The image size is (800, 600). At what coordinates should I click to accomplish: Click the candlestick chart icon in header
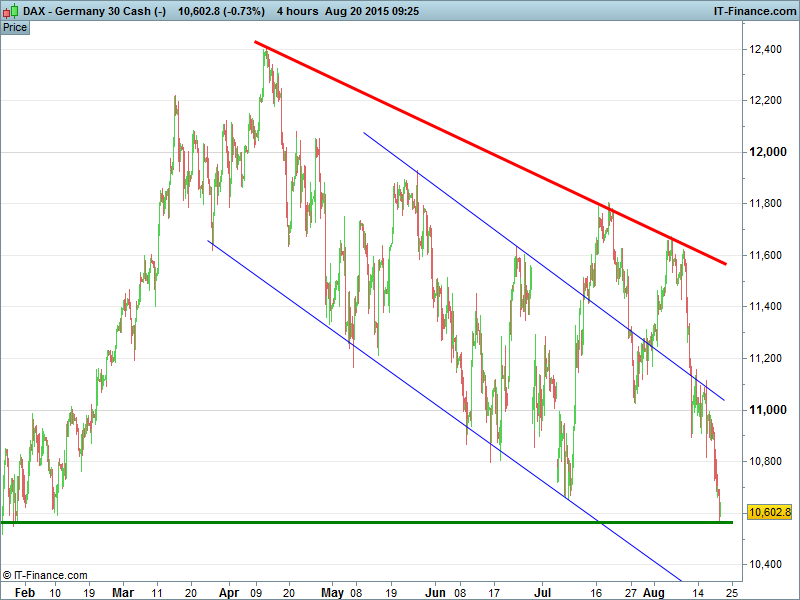(10, 11)
